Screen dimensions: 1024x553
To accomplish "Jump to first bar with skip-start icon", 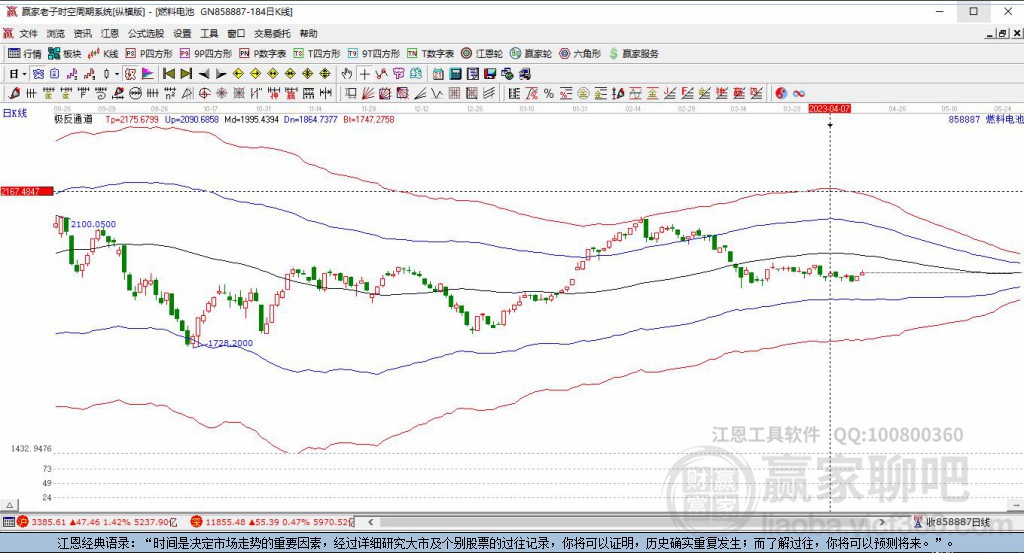I will (x=168, y=74).
